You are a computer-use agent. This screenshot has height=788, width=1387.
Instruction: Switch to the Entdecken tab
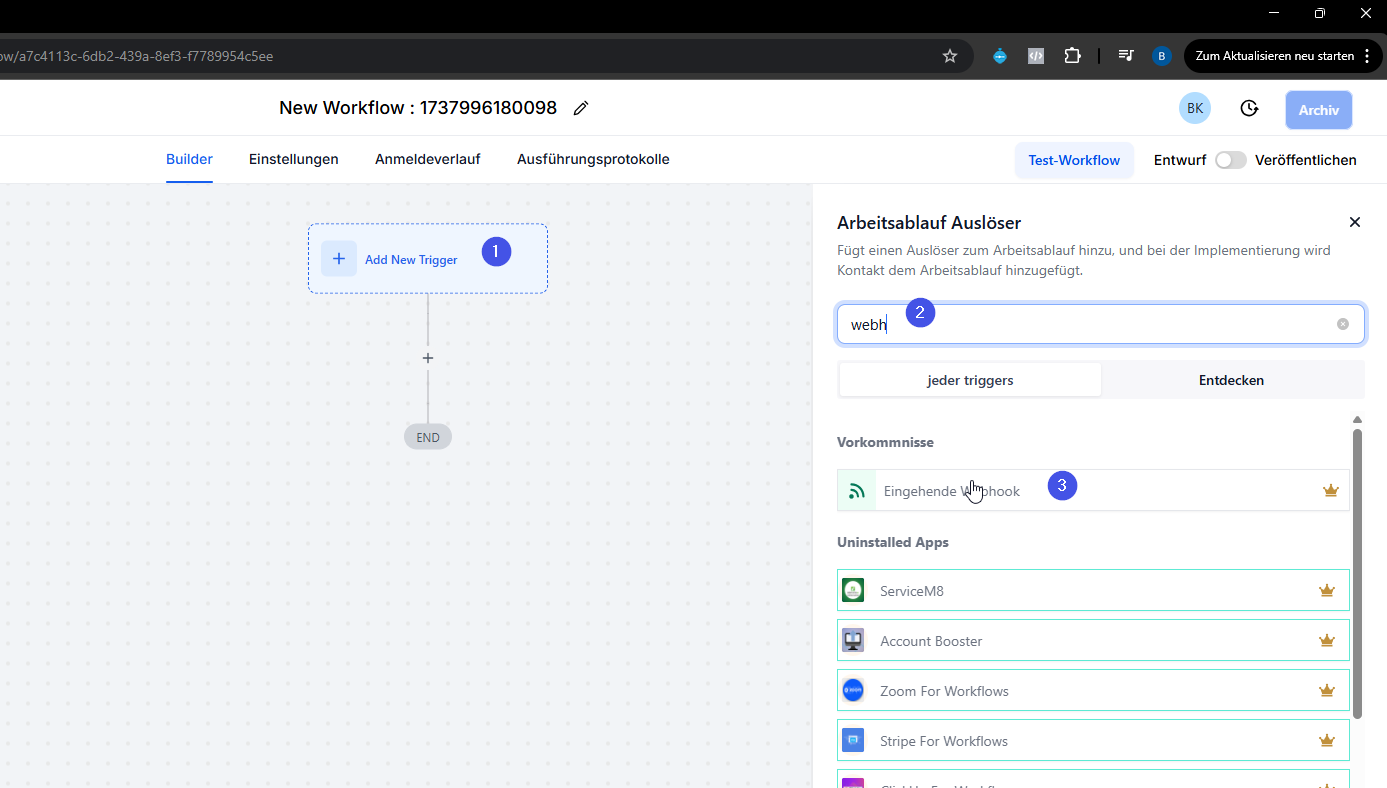pyautogui.click(x=1231, y=380)
